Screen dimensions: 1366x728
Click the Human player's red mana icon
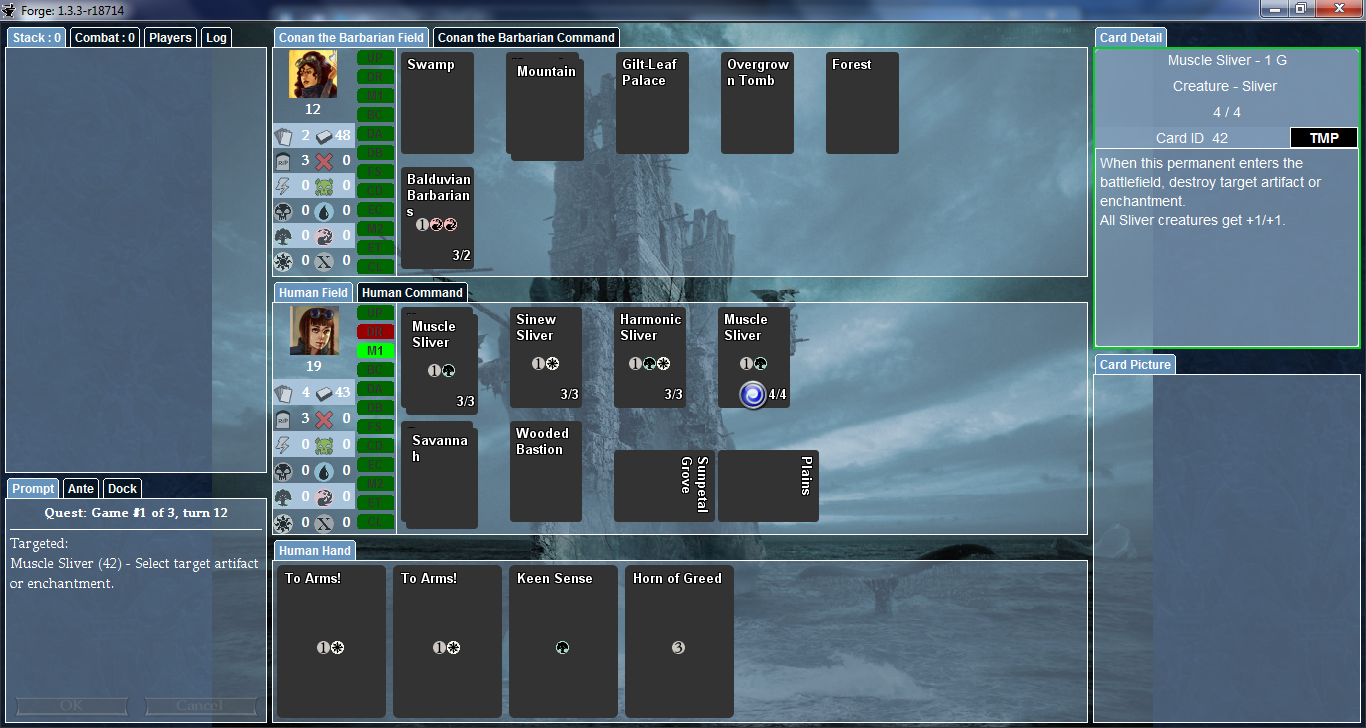pos(324,496)
